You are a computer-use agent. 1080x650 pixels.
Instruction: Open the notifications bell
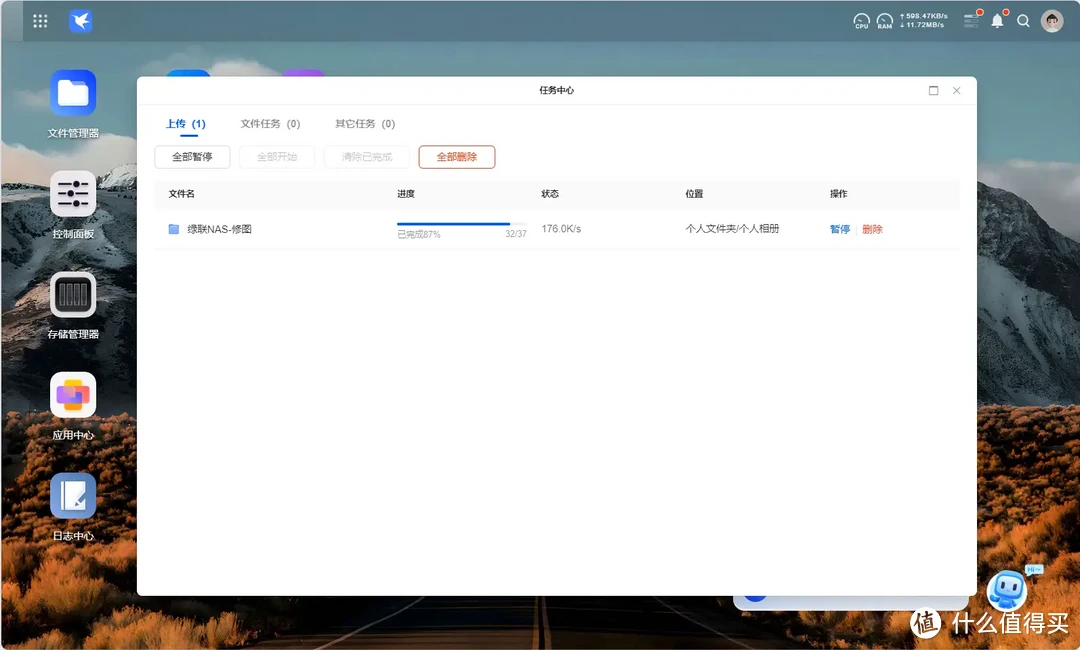[997, 20]
